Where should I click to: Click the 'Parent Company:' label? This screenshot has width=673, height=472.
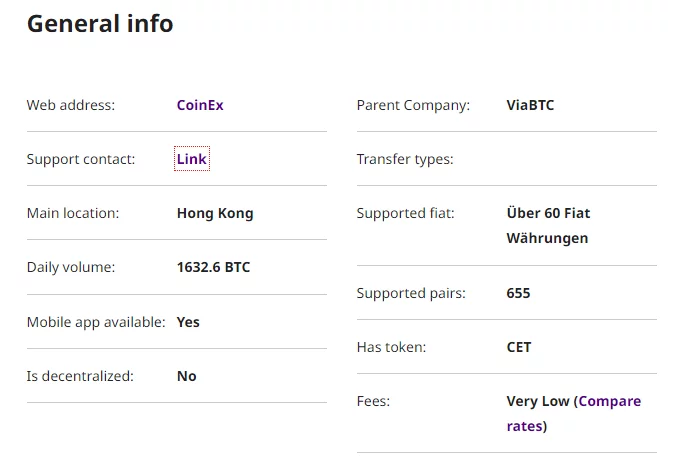(x=413, y=105)
